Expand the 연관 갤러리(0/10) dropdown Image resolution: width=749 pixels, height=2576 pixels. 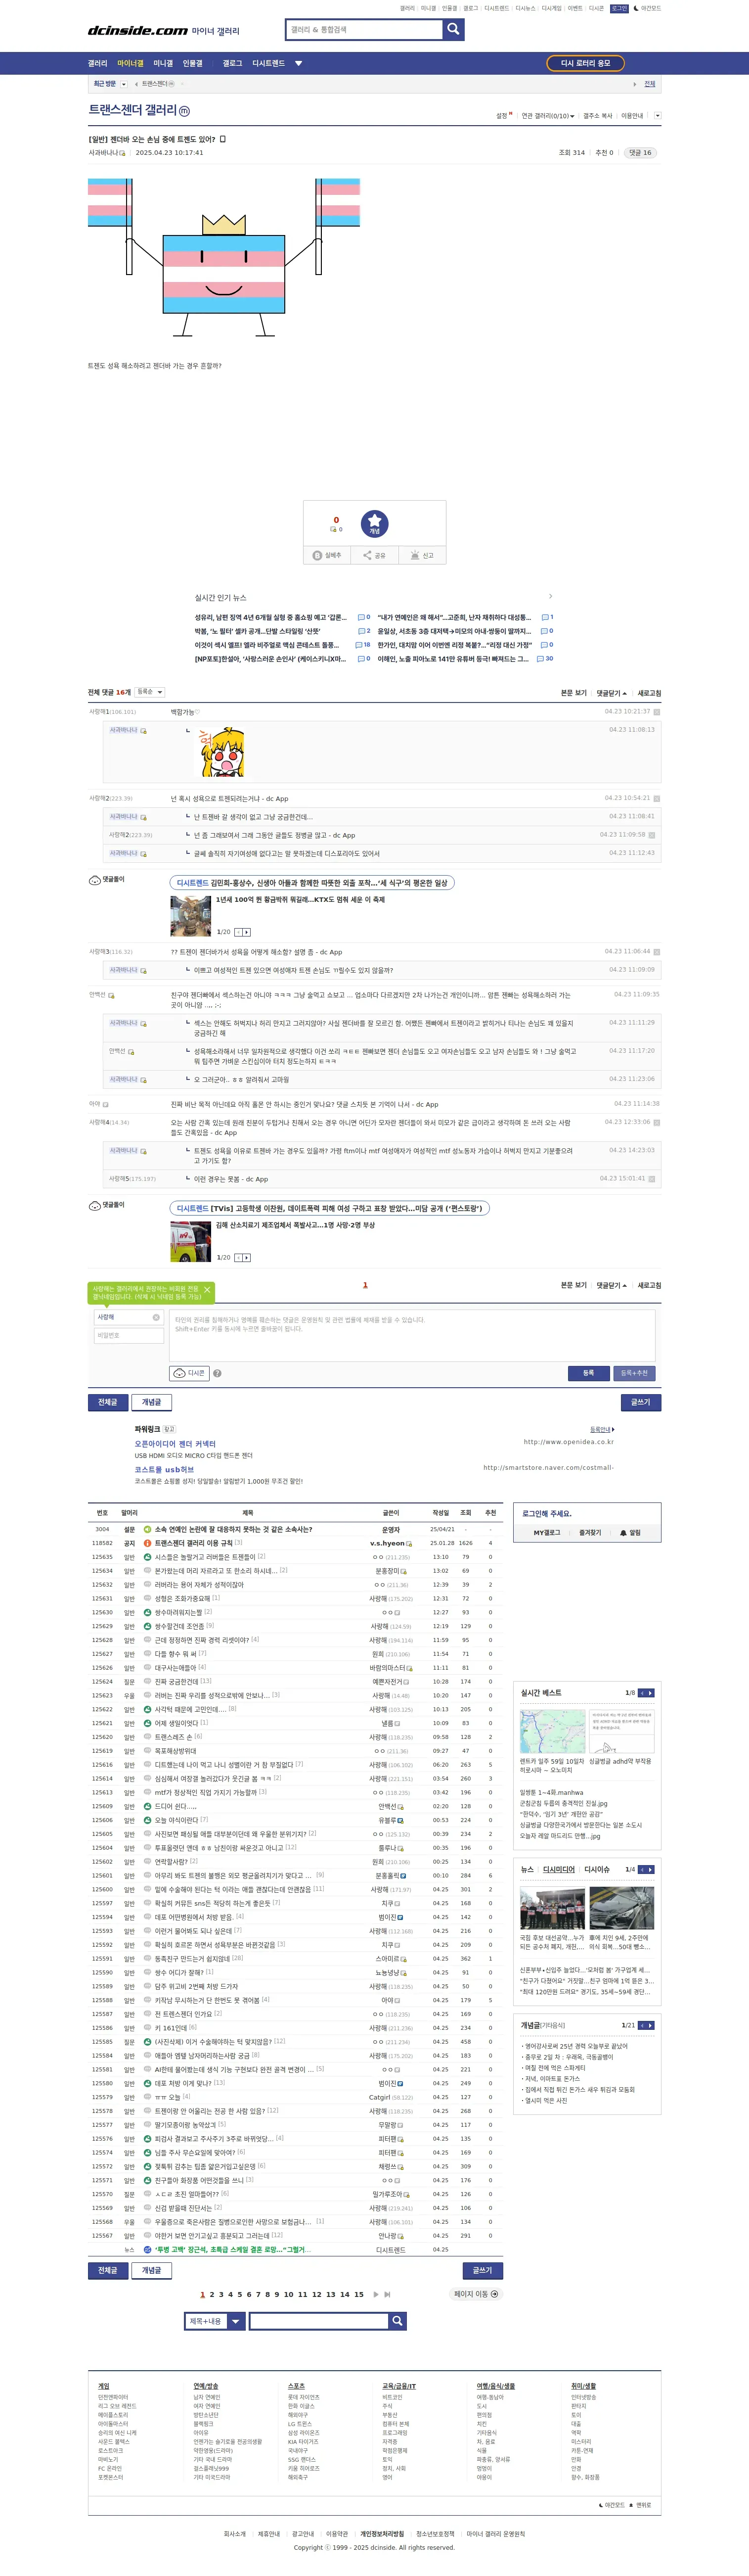548,116
